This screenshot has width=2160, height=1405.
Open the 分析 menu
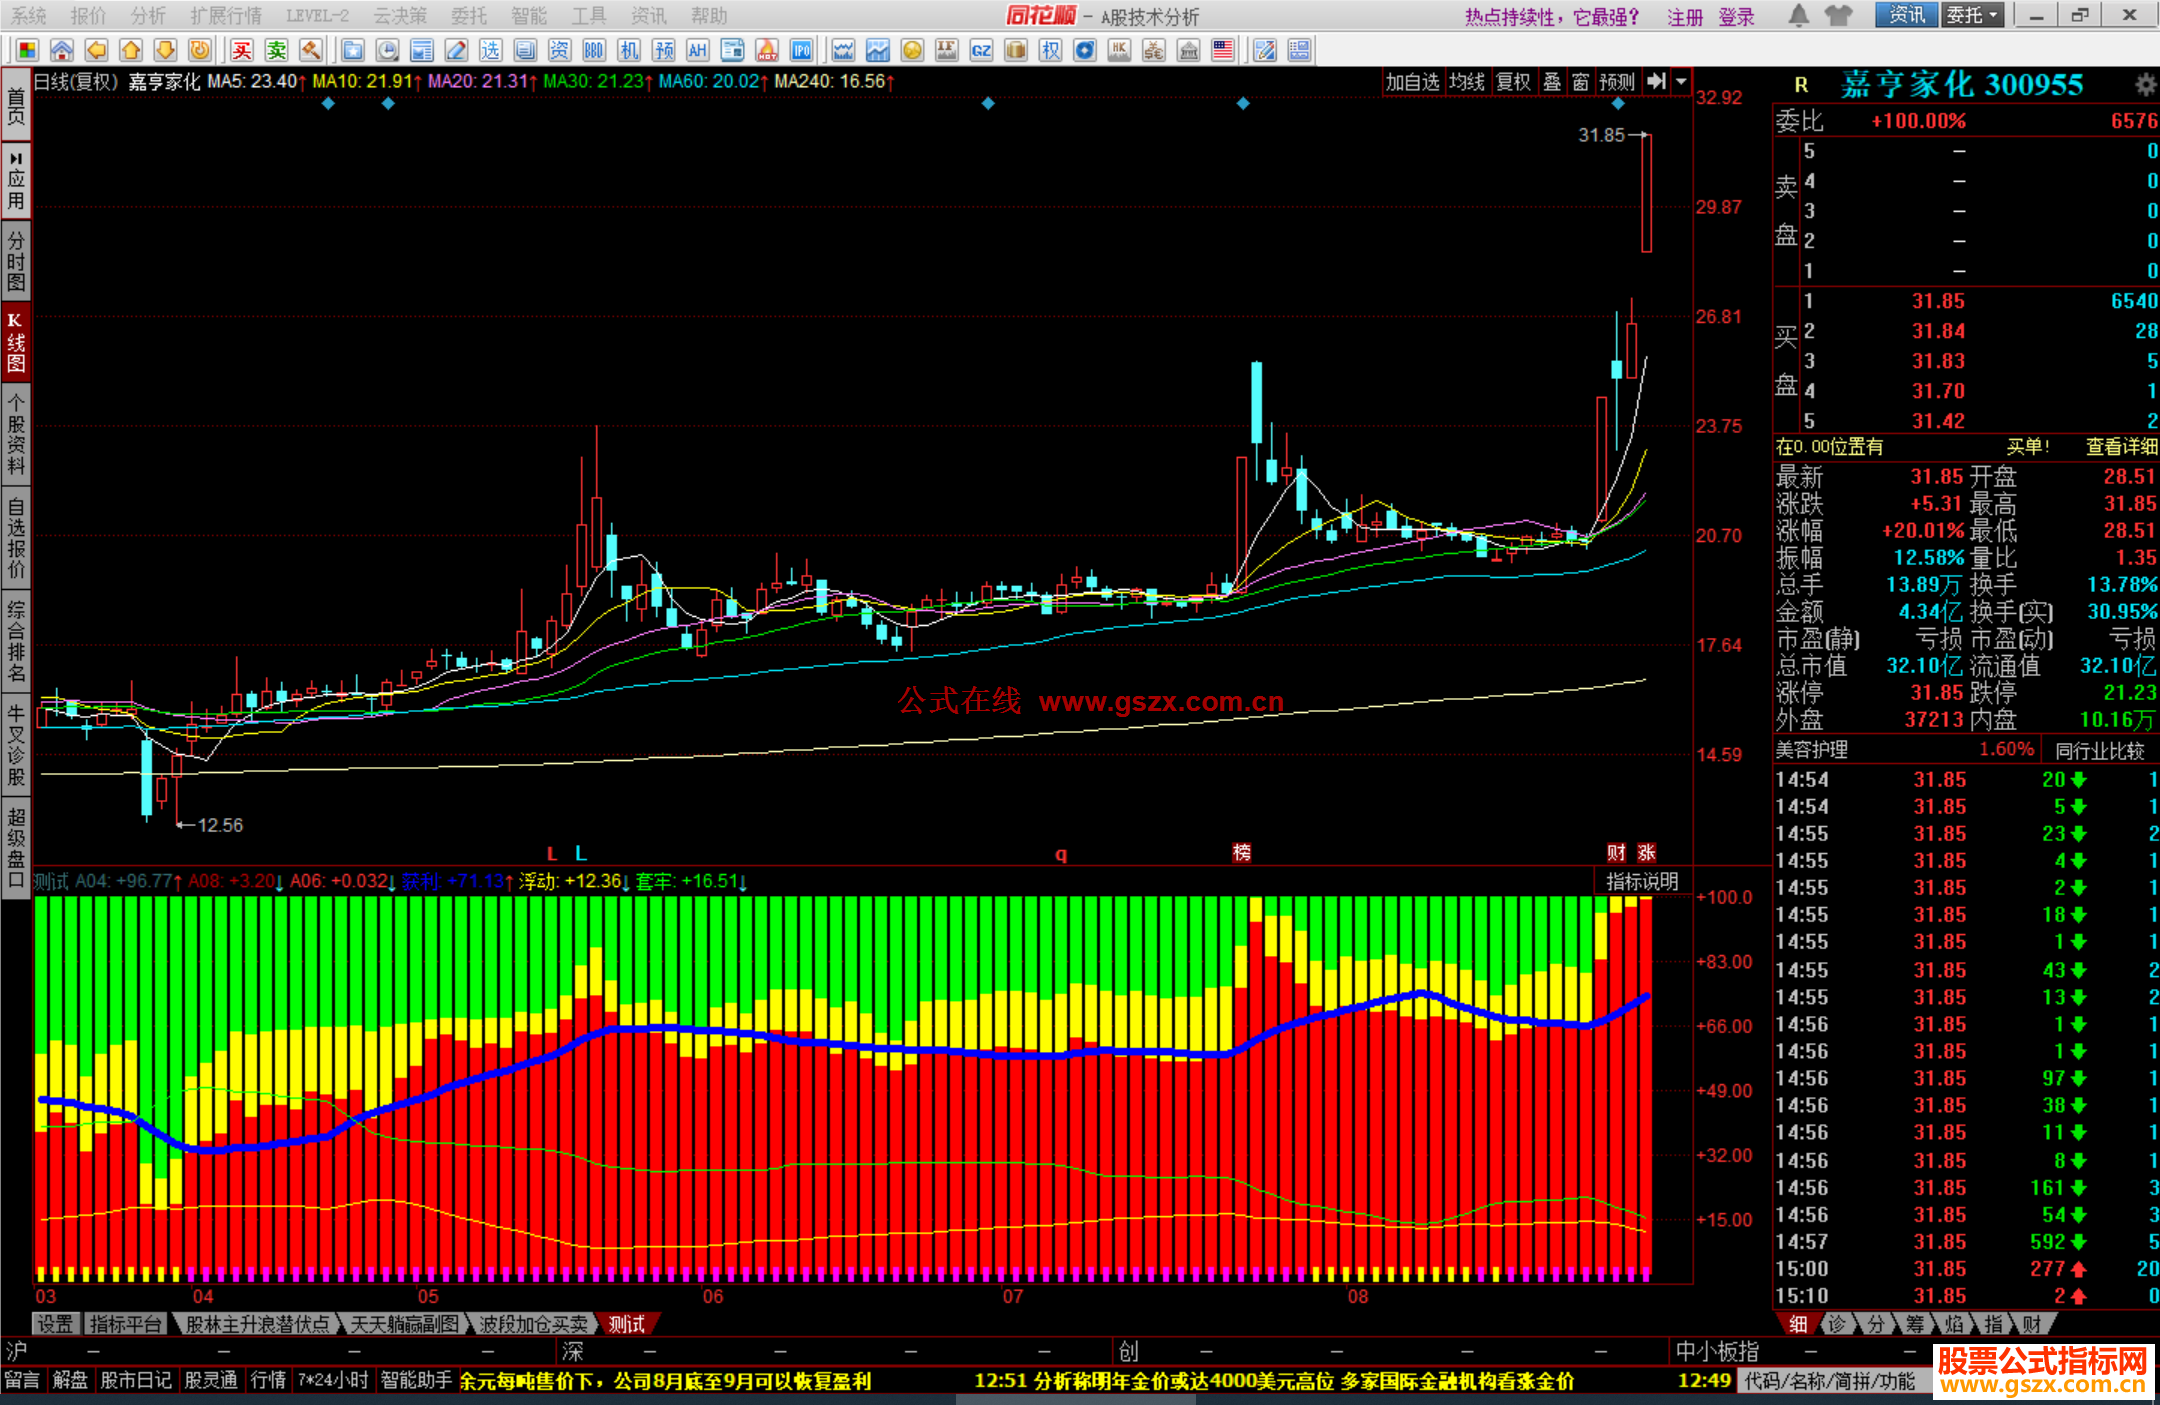[148, 15]
